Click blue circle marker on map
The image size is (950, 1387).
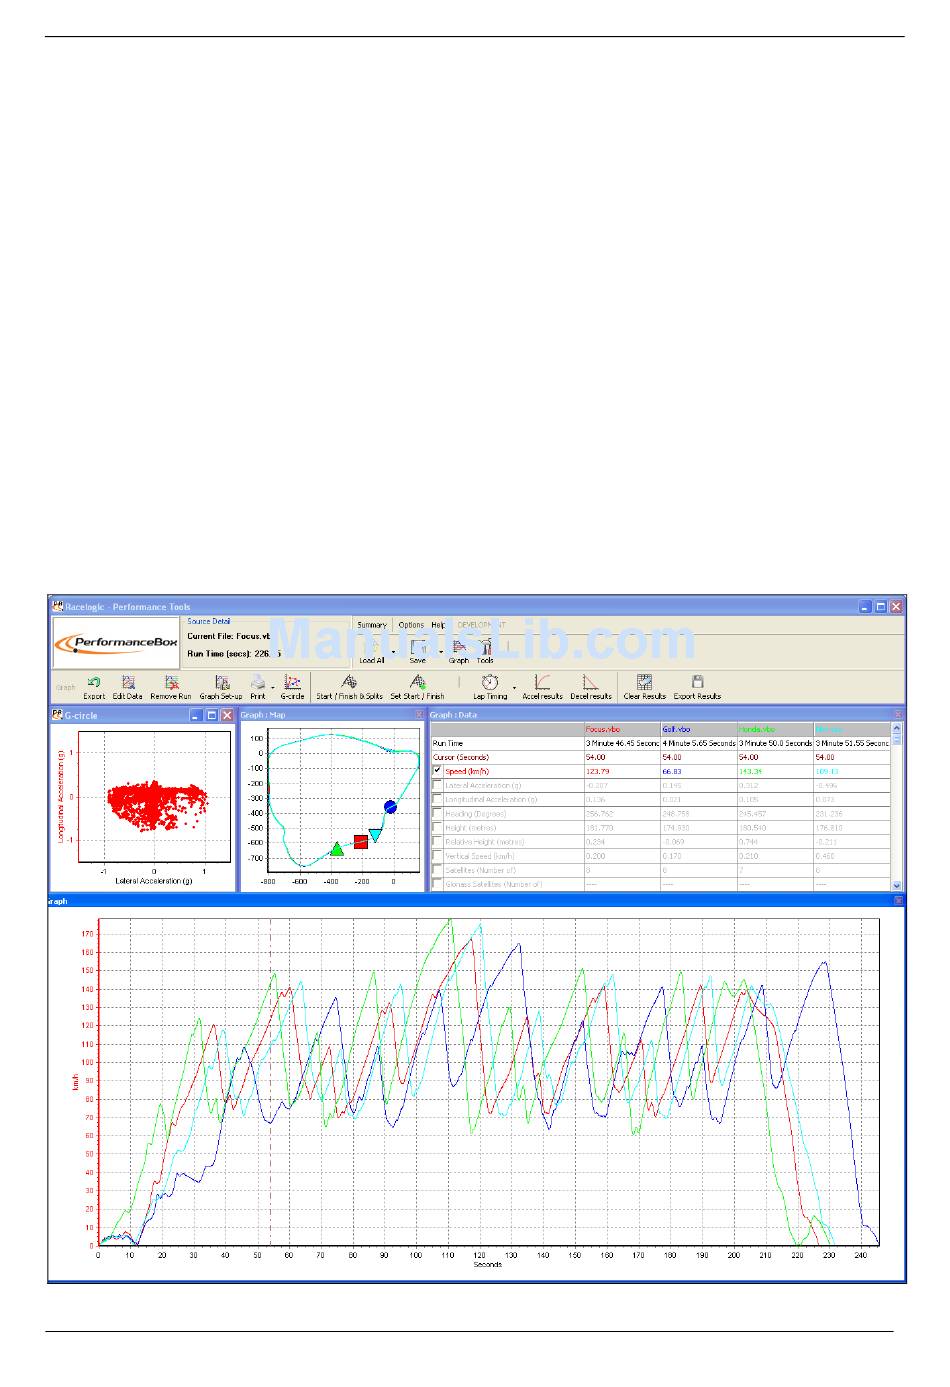click(391, 806)
